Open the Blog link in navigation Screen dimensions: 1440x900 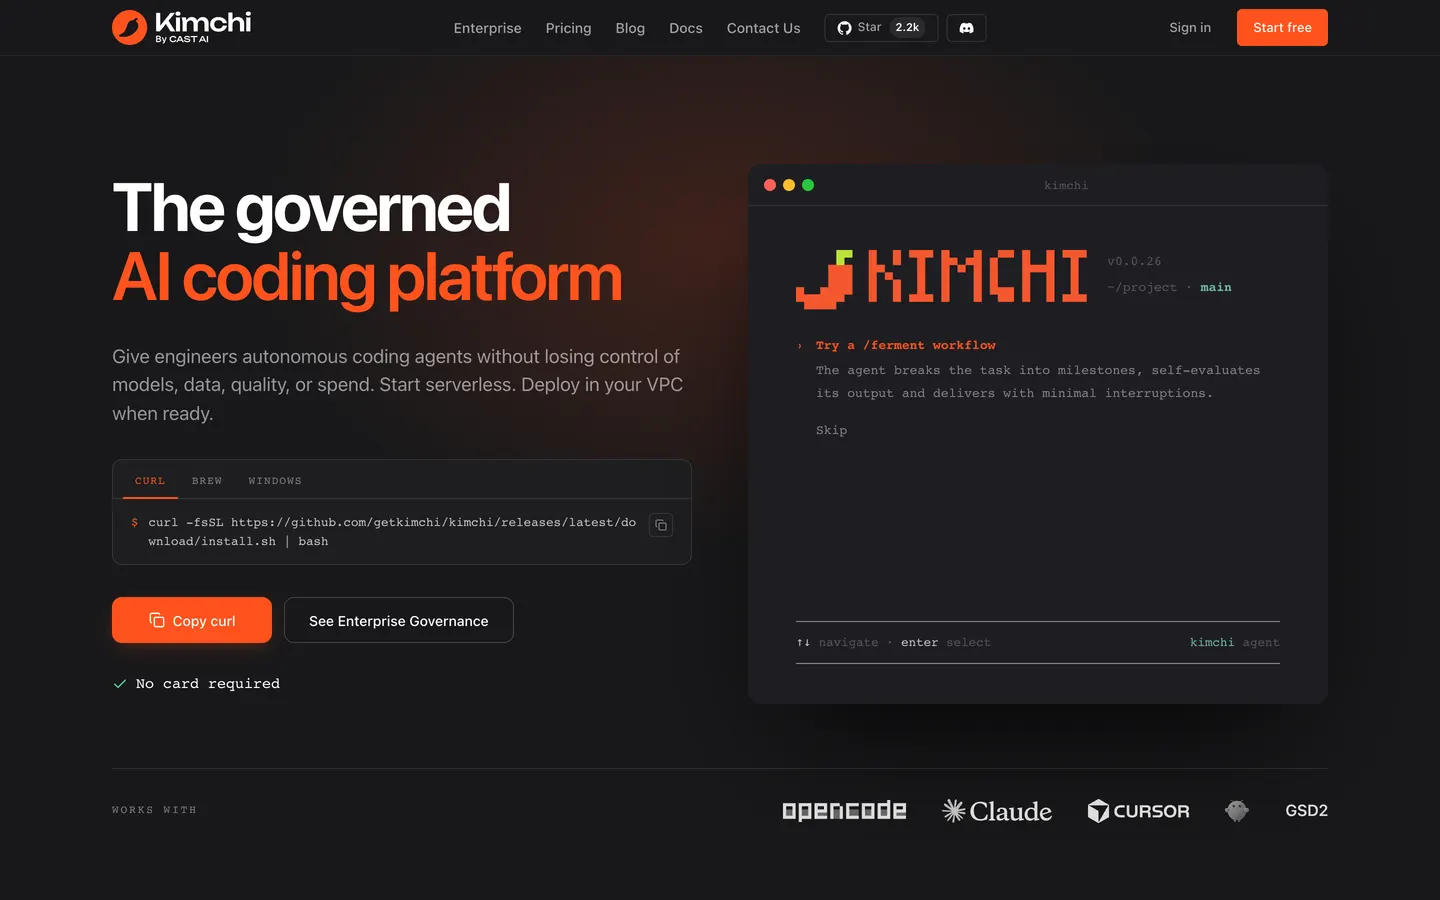[630, 28]
